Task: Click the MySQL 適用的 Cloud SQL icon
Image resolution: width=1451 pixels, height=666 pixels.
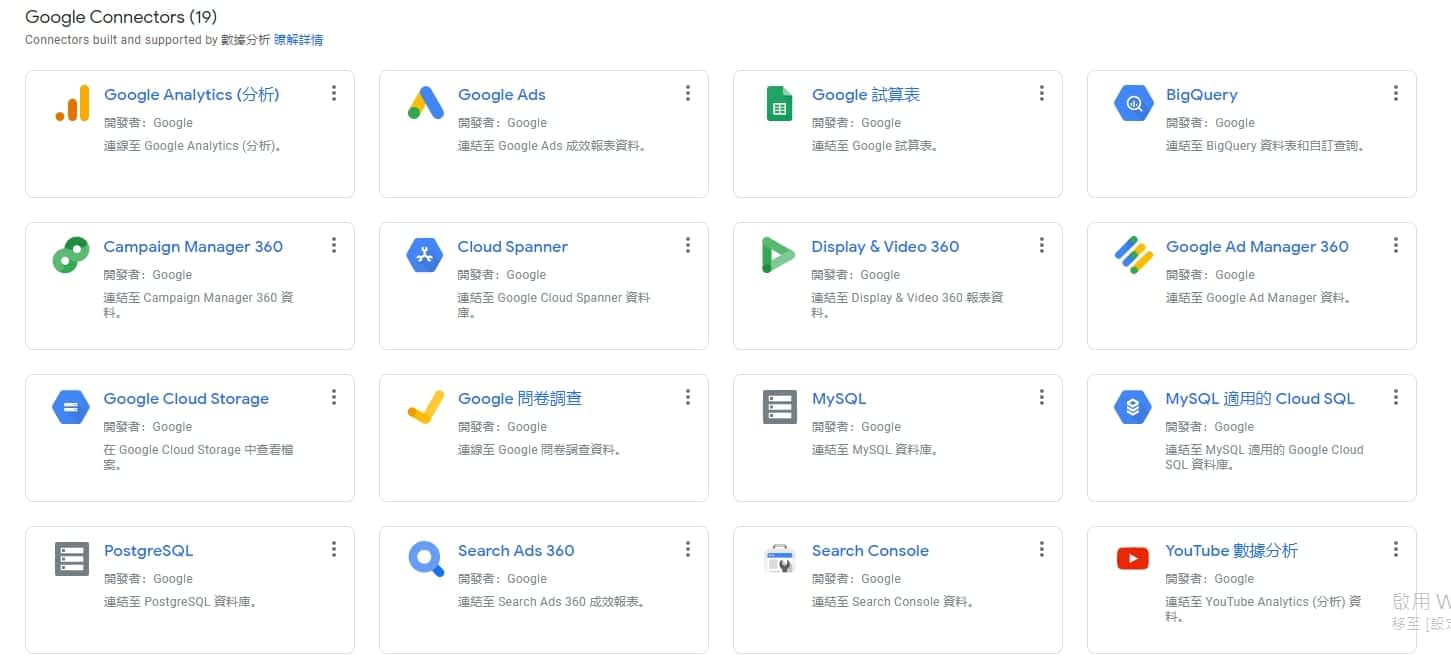Action: point(1133,407)
